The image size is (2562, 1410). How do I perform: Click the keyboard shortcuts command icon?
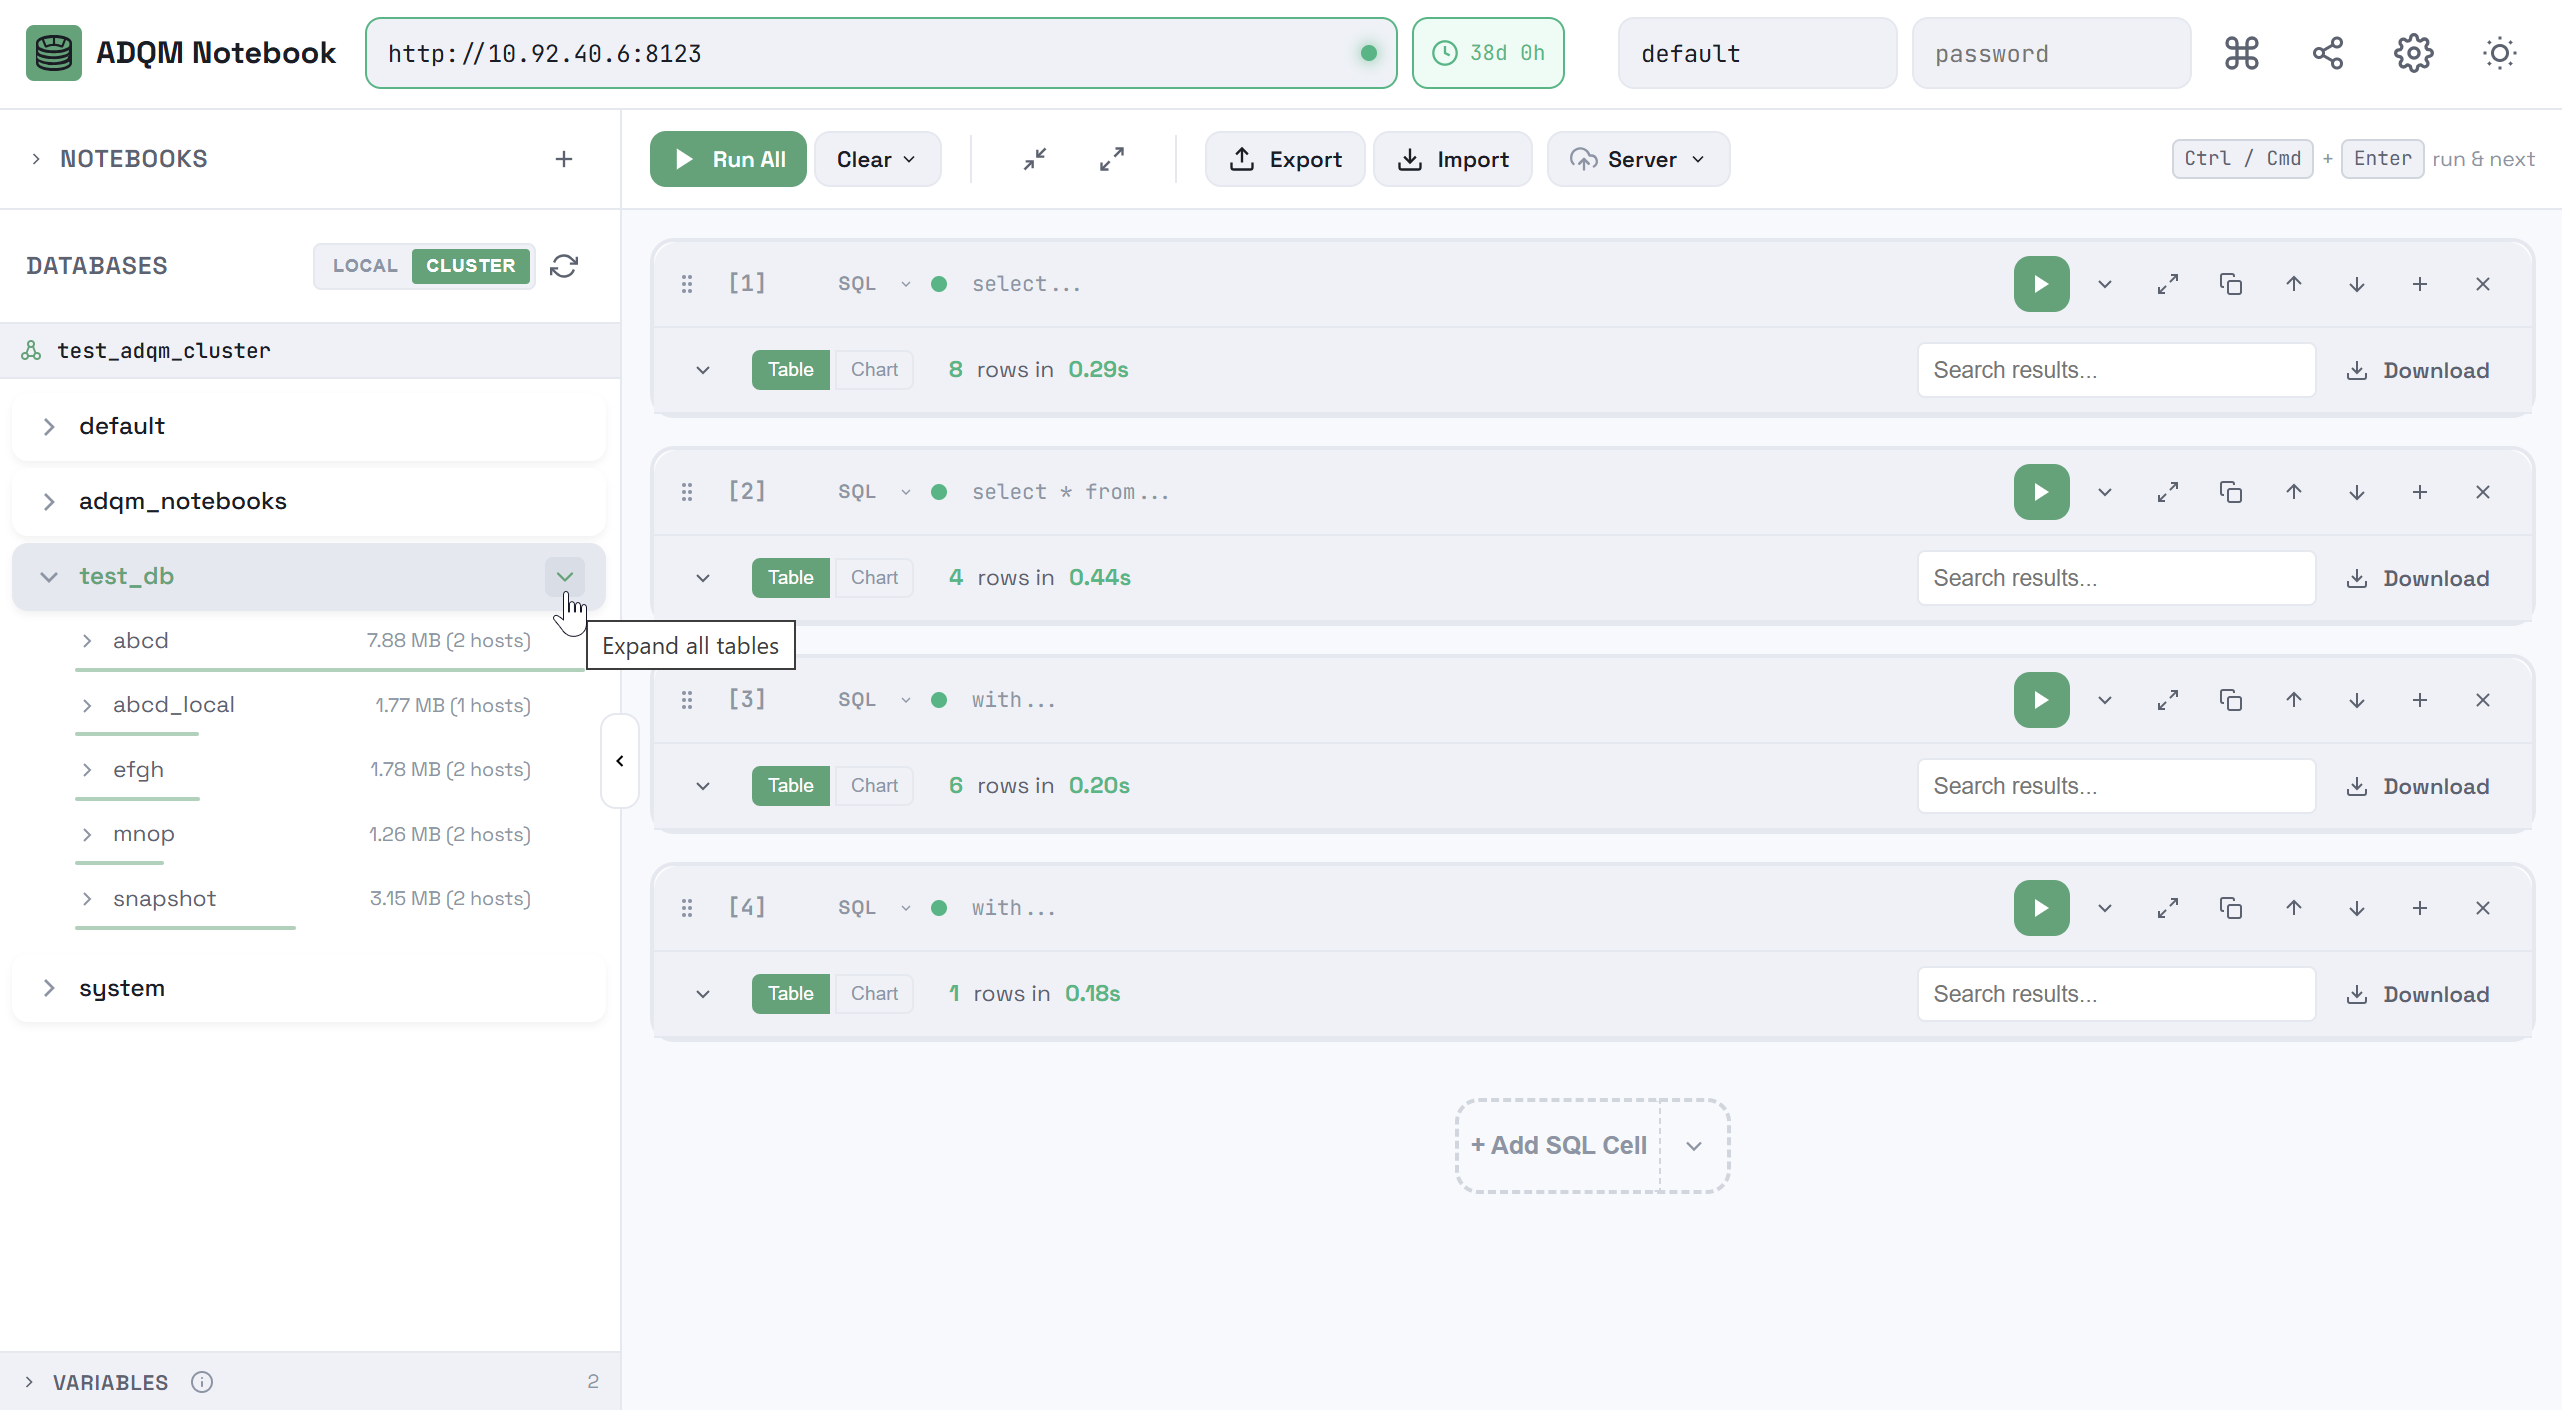point(2241,53)
